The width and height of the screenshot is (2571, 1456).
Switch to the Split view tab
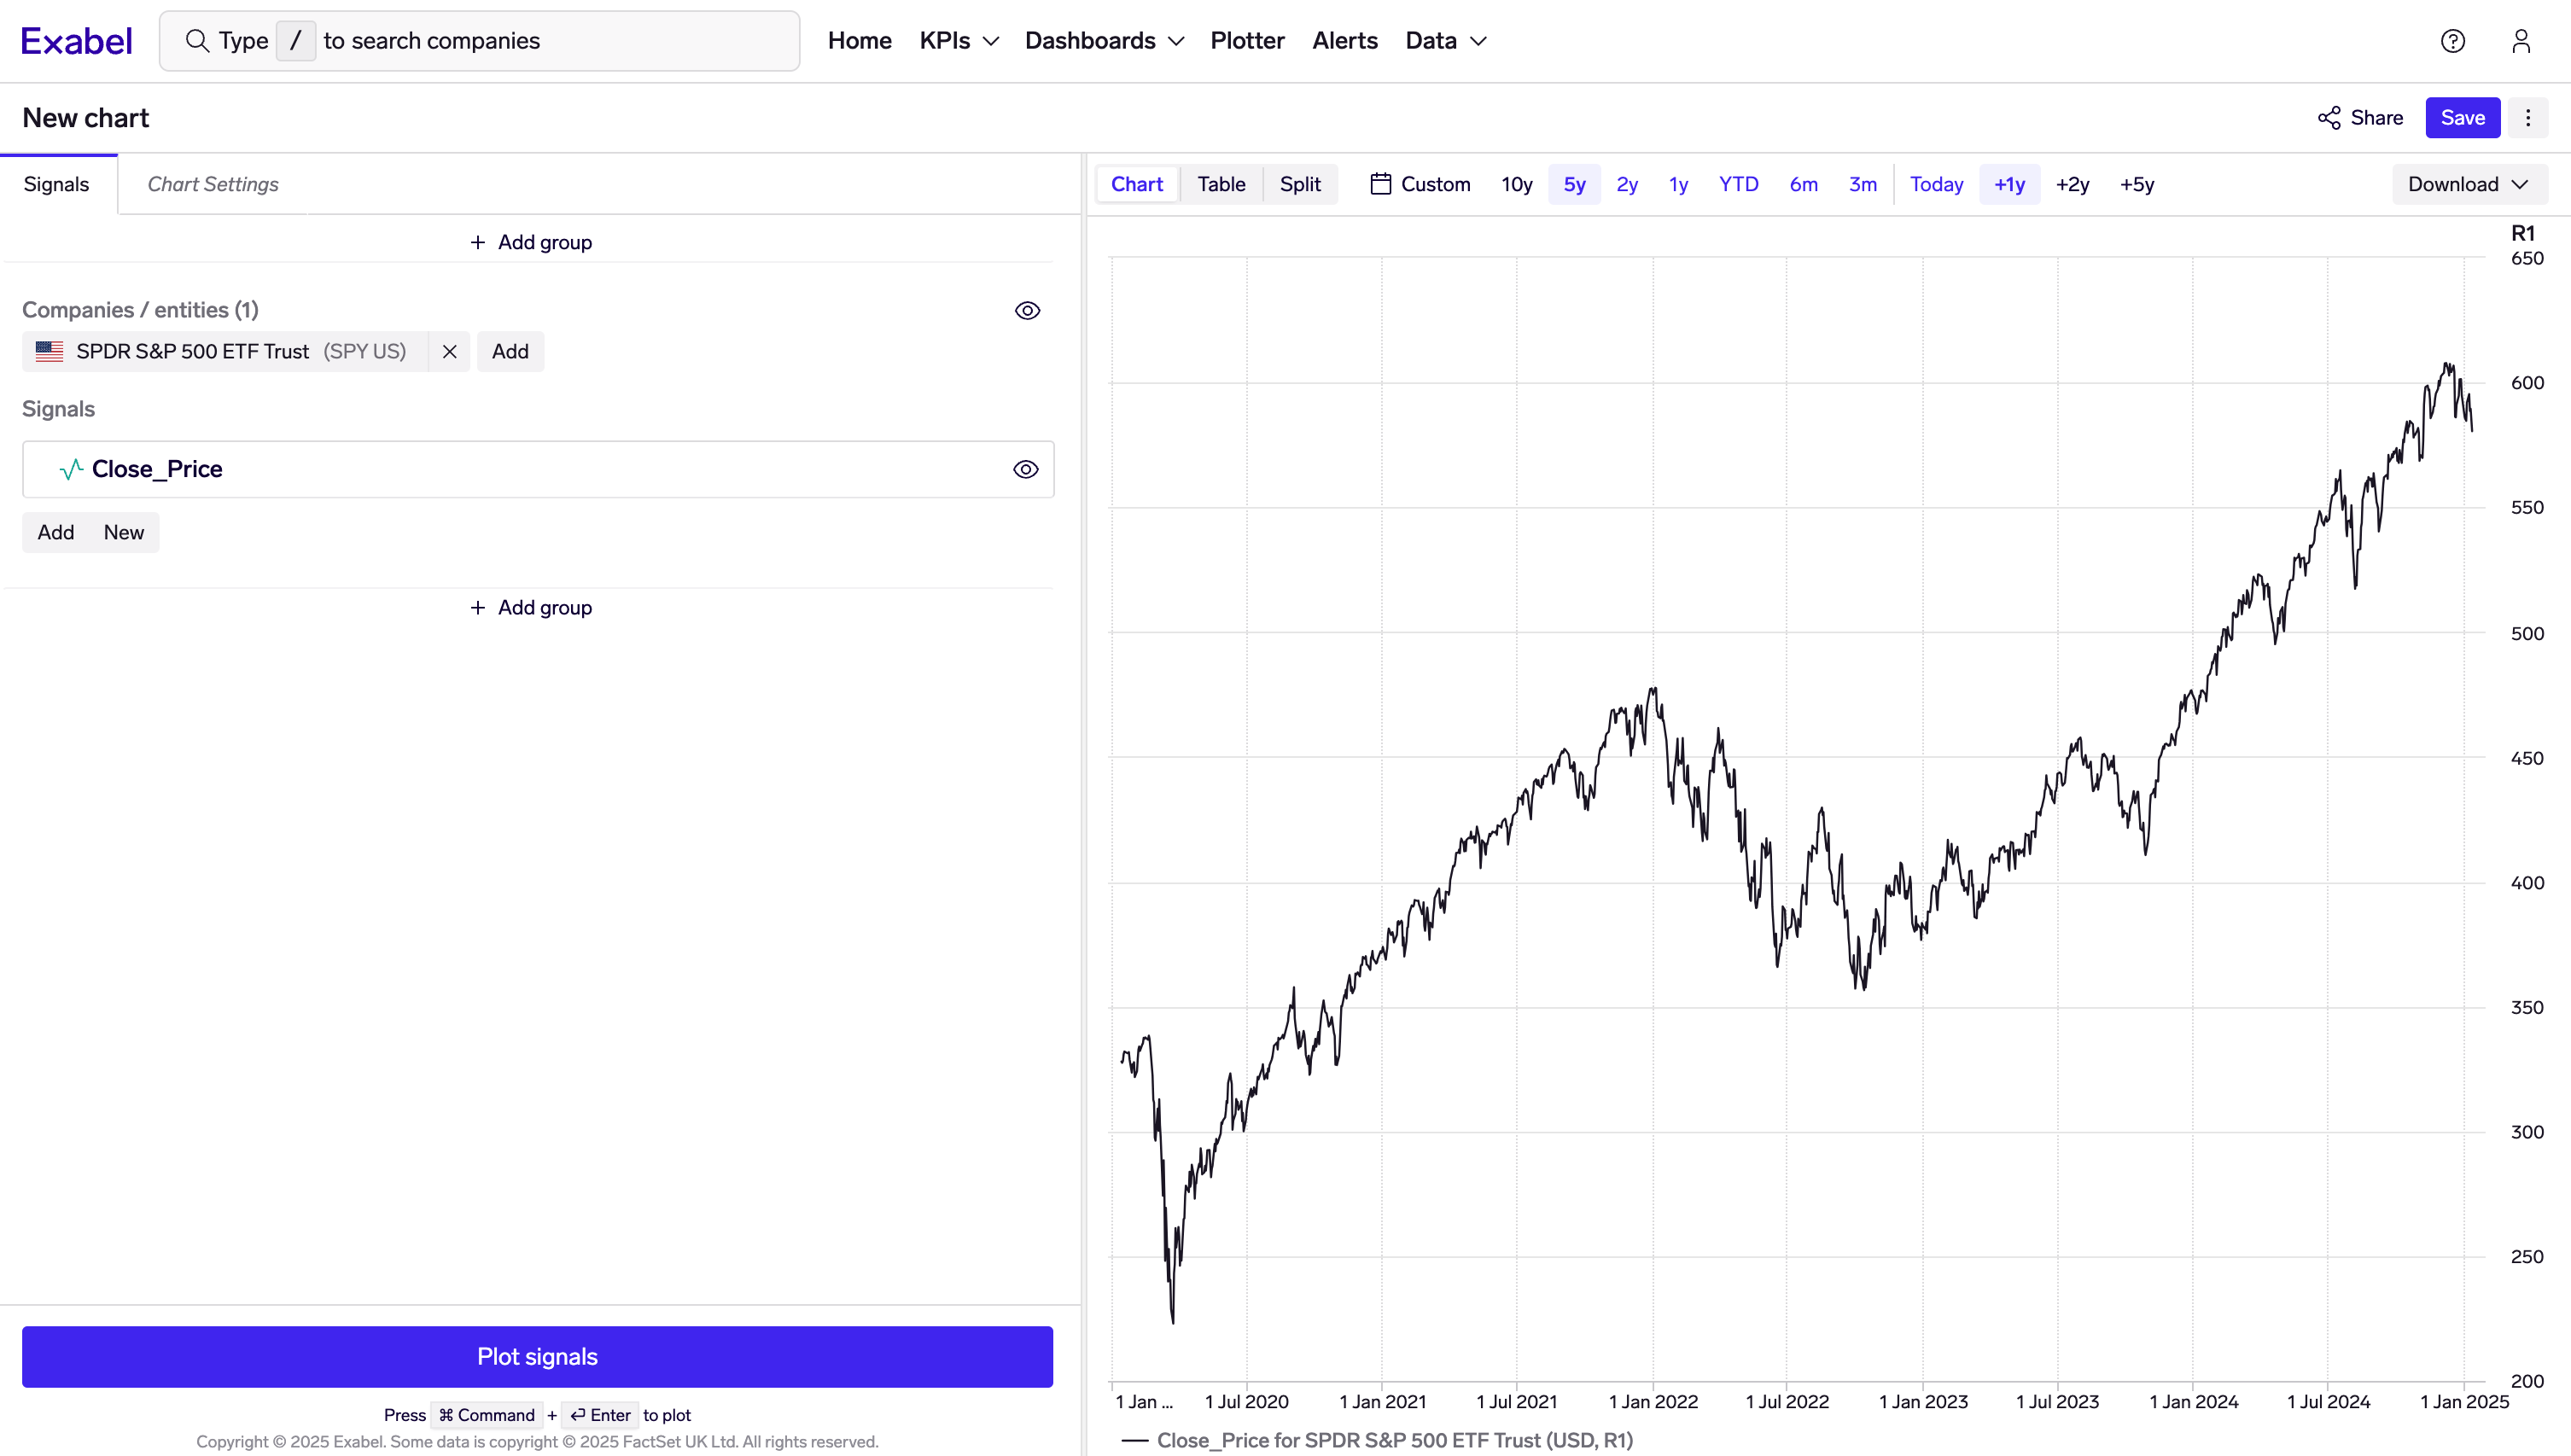[x=1300, y=183]
